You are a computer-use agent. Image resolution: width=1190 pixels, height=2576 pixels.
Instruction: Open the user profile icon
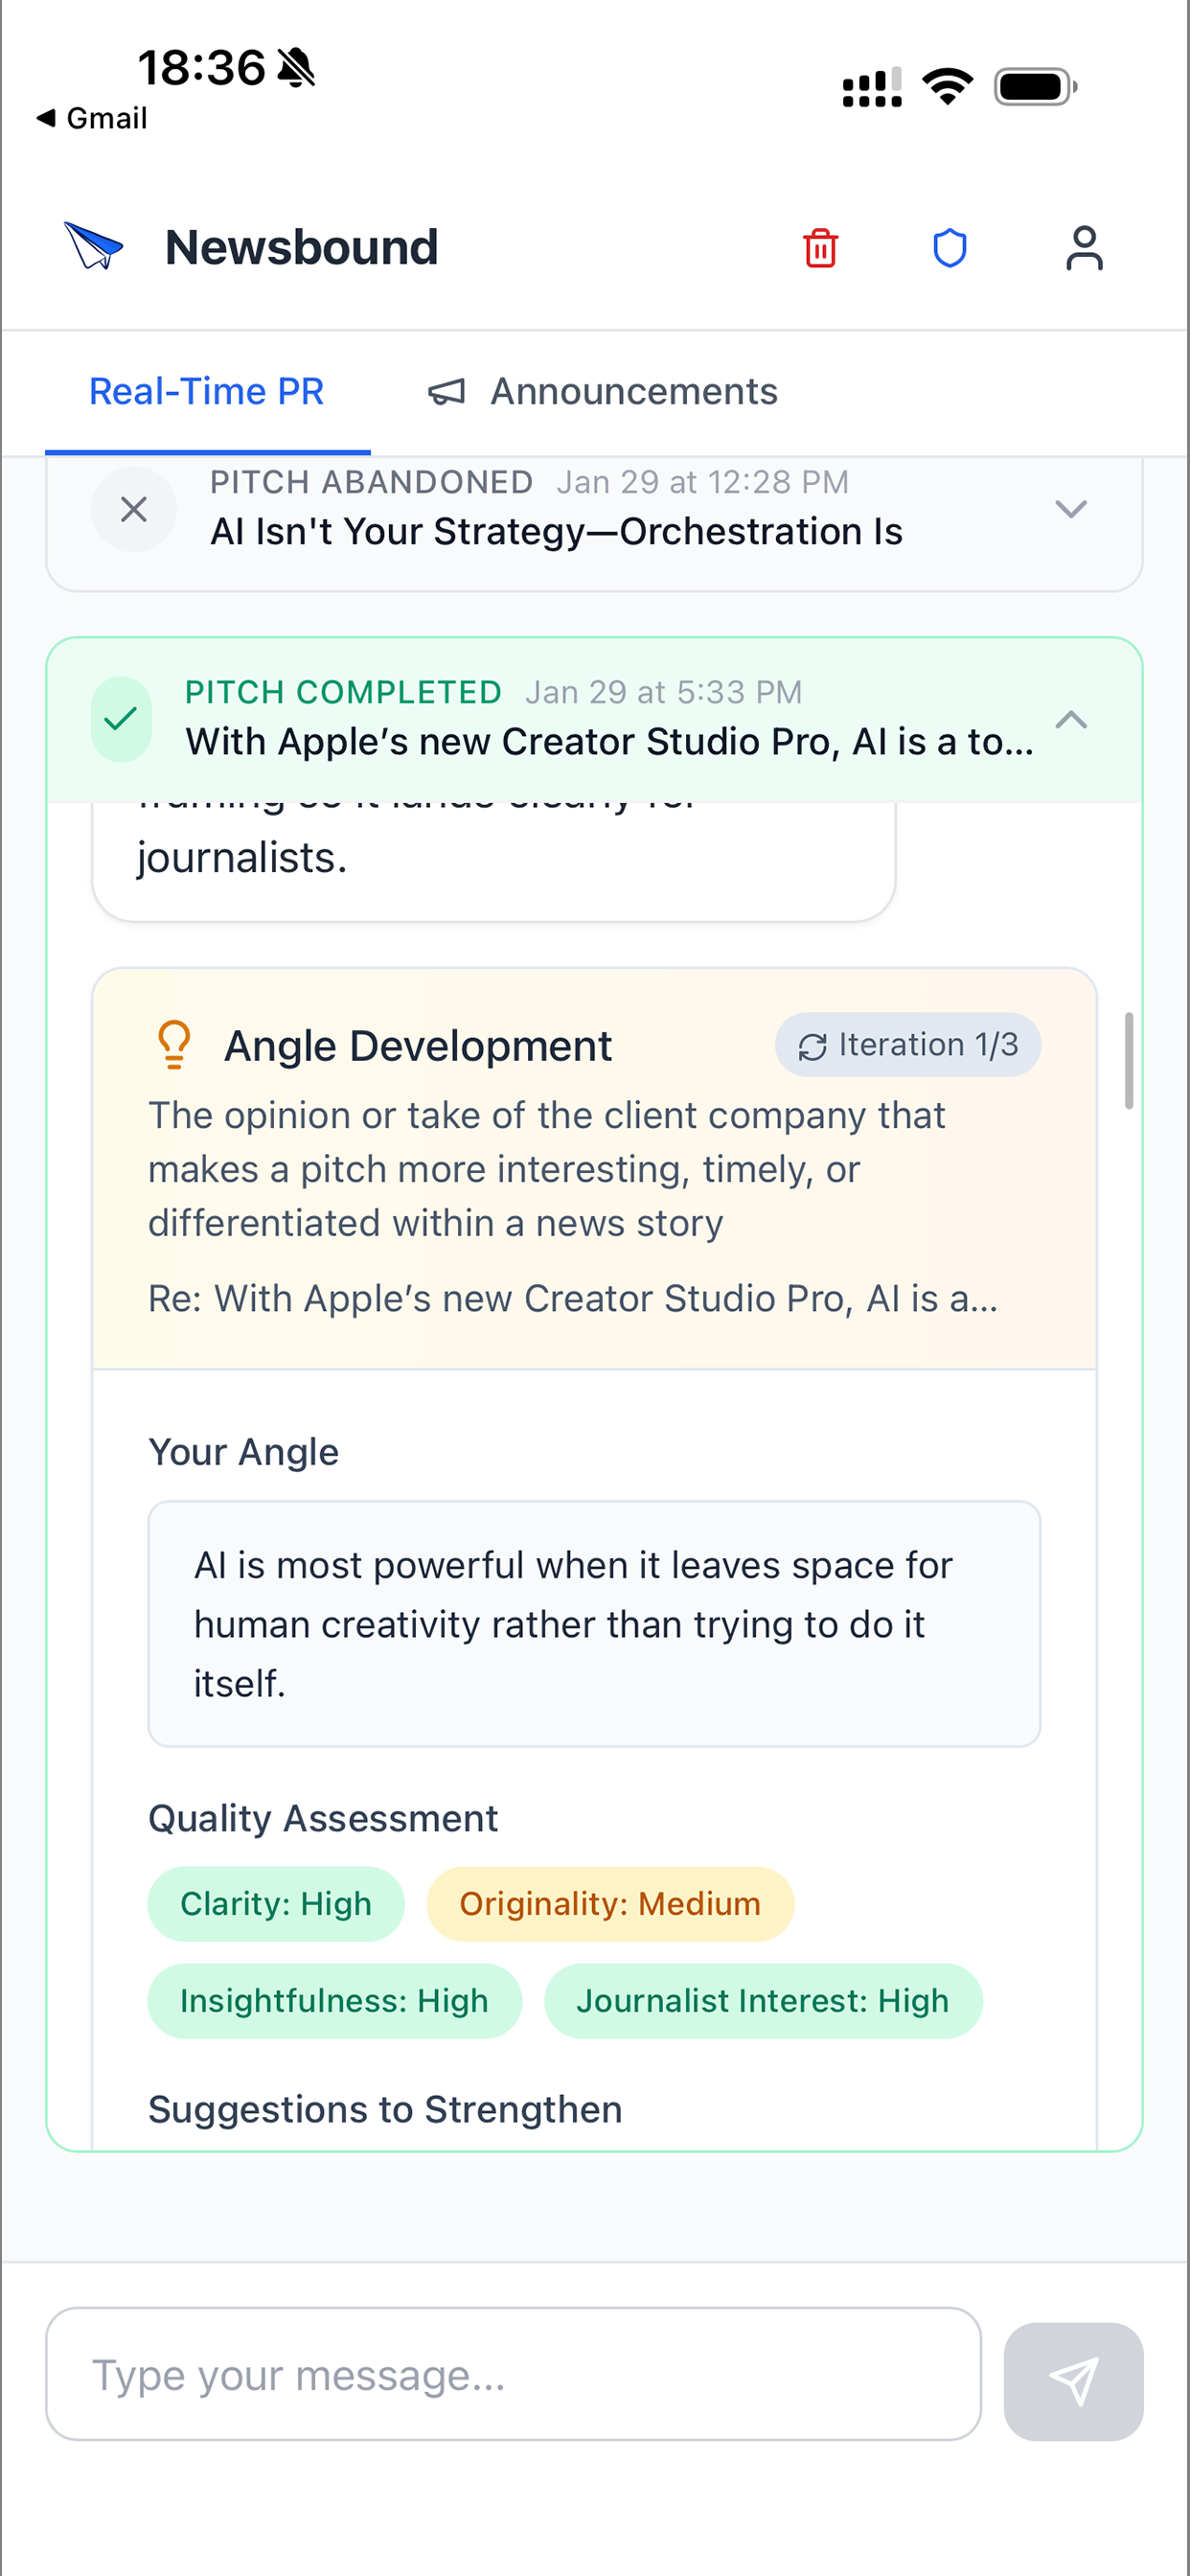[1084, 248]
